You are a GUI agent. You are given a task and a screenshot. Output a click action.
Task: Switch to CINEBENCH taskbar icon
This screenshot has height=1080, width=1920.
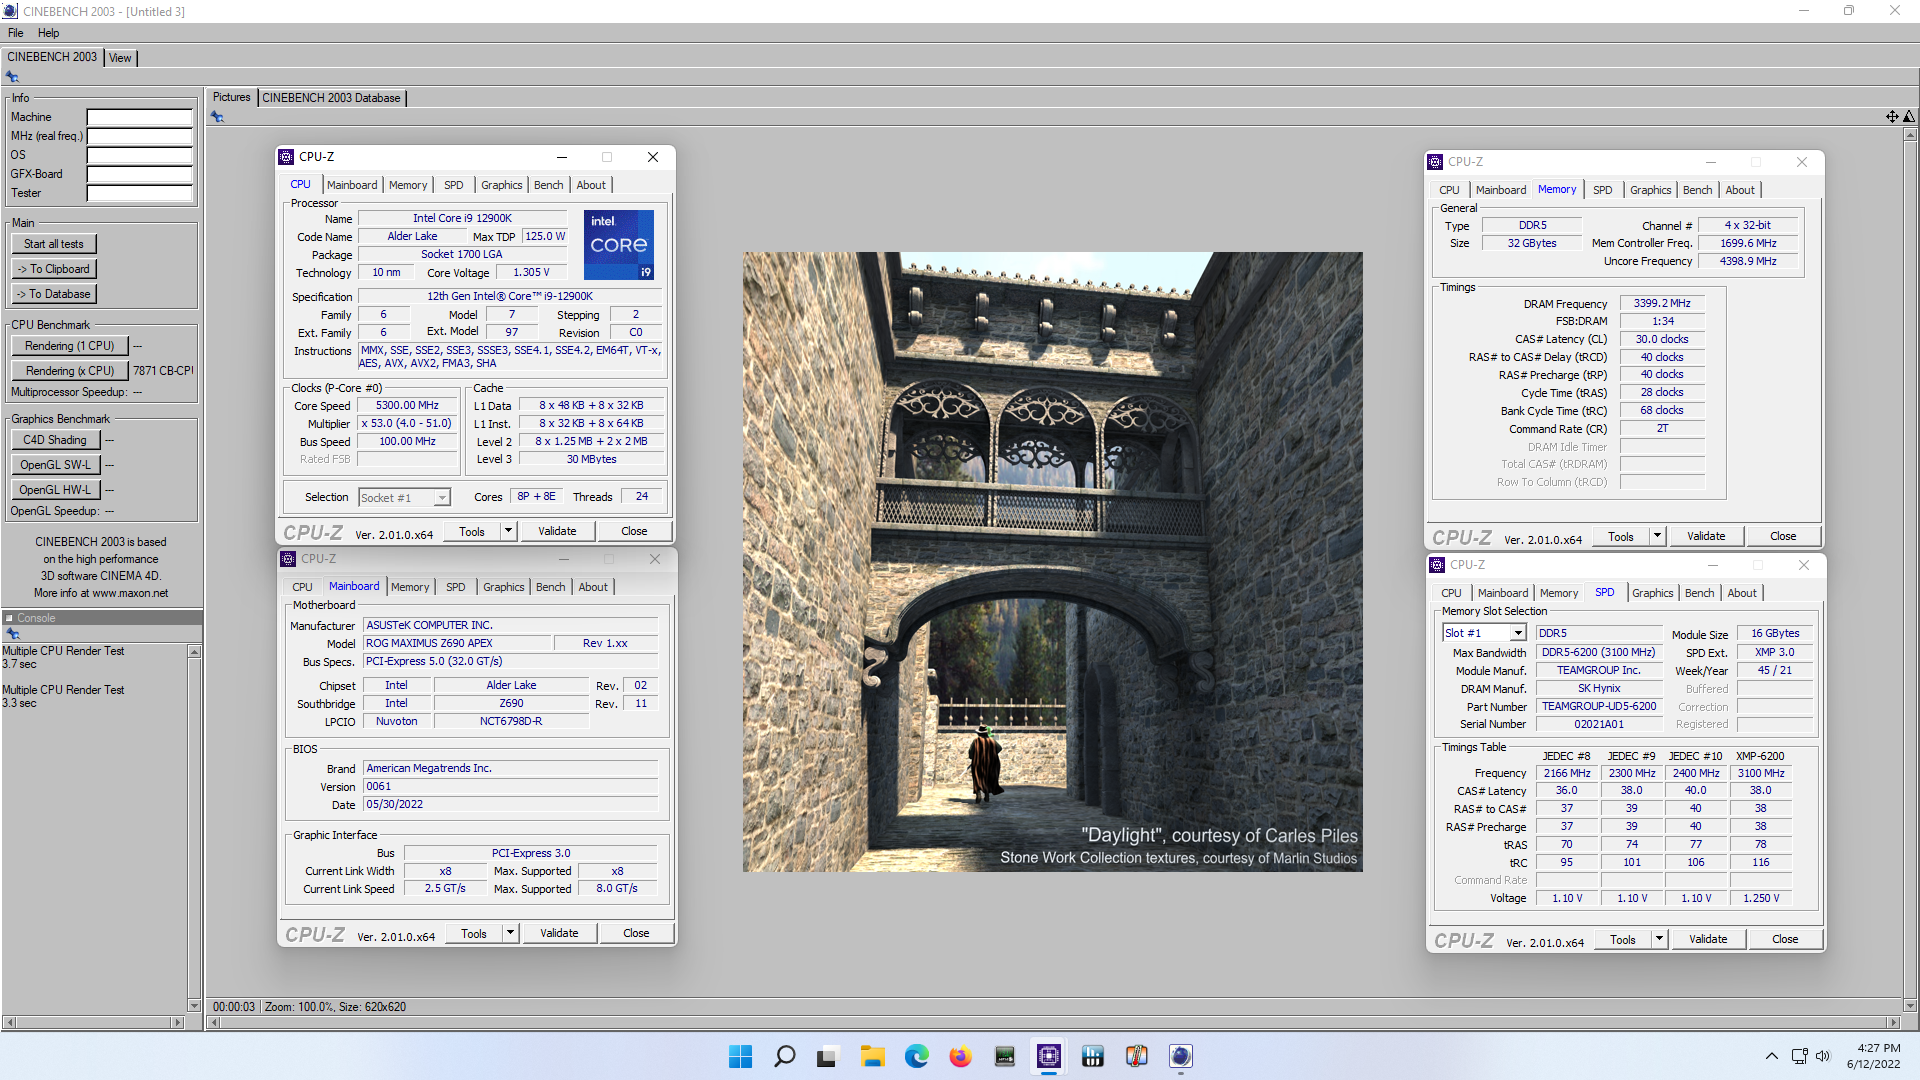tap(1181, 1056)
